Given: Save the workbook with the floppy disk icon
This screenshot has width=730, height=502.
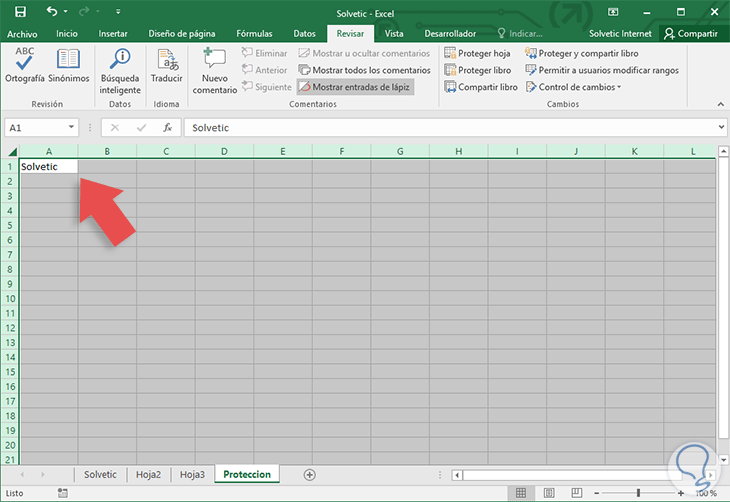Looking at the screenshot, I should click(x=20, y=12).
